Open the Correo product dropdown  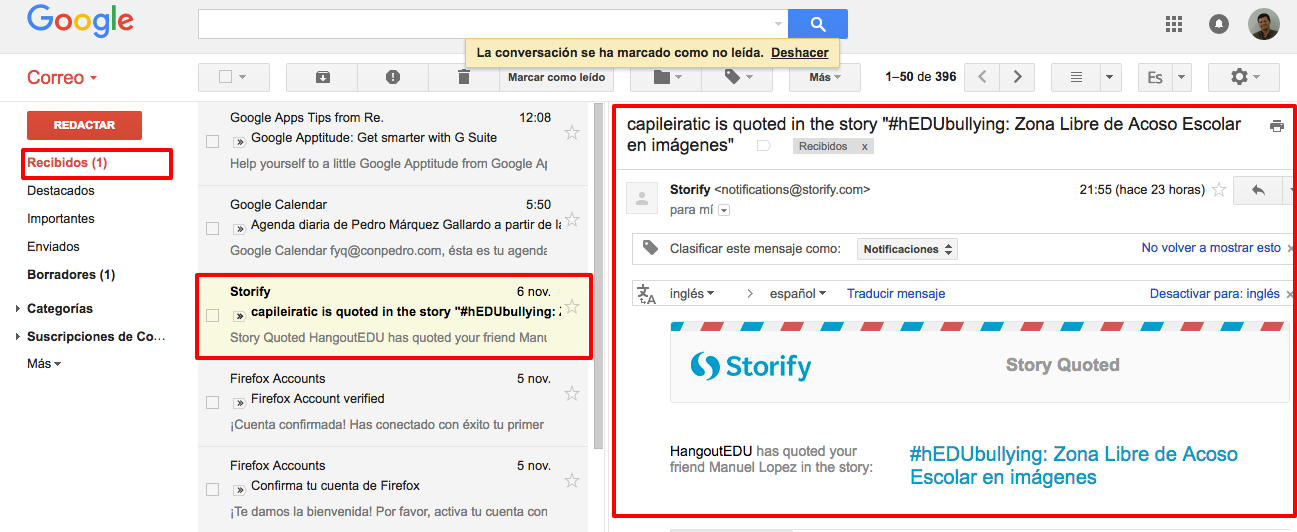pos(62,78)
